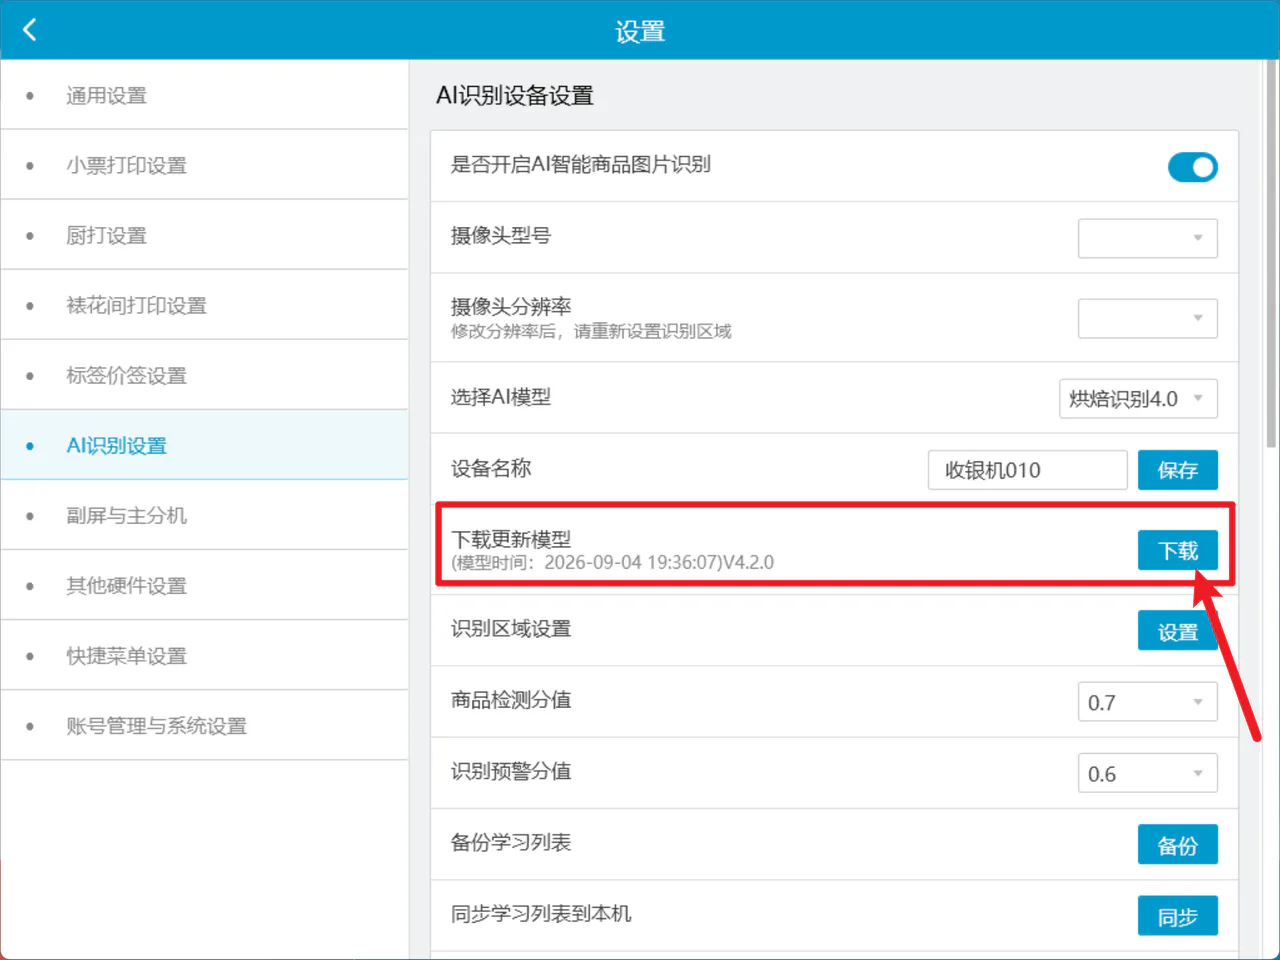Click 设置 button for 识别区域设置
The width and height of the screenshot is (1280, 960).
tap(1177, 631)
